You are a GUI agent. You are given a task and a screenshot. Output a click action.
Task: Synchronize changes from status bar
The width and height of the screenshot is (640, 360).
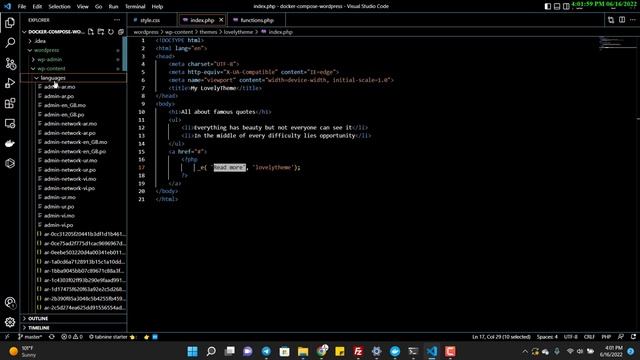pyautogui.click(x=51, y=337)
